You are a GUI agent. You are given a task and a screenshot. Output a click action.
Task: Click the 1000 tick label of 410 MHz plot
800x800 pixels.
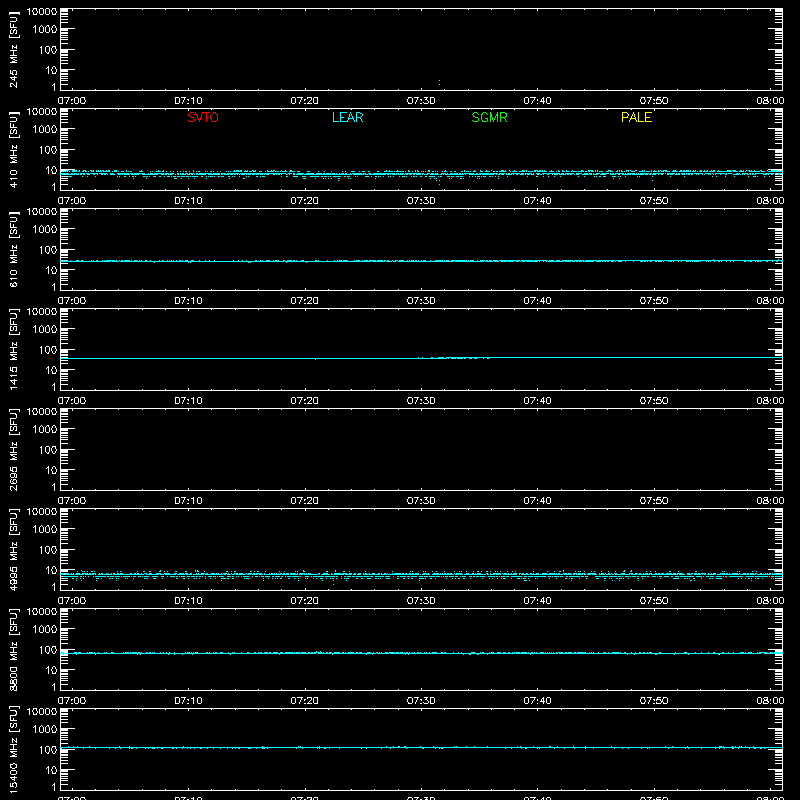pos(45,129)
